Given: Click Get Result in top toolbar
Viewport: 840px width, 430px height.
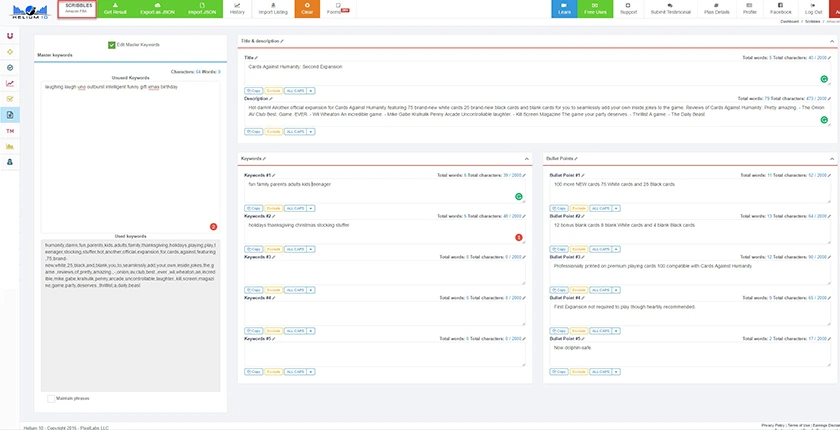Looking at the screenshot, I should point(115,9).
